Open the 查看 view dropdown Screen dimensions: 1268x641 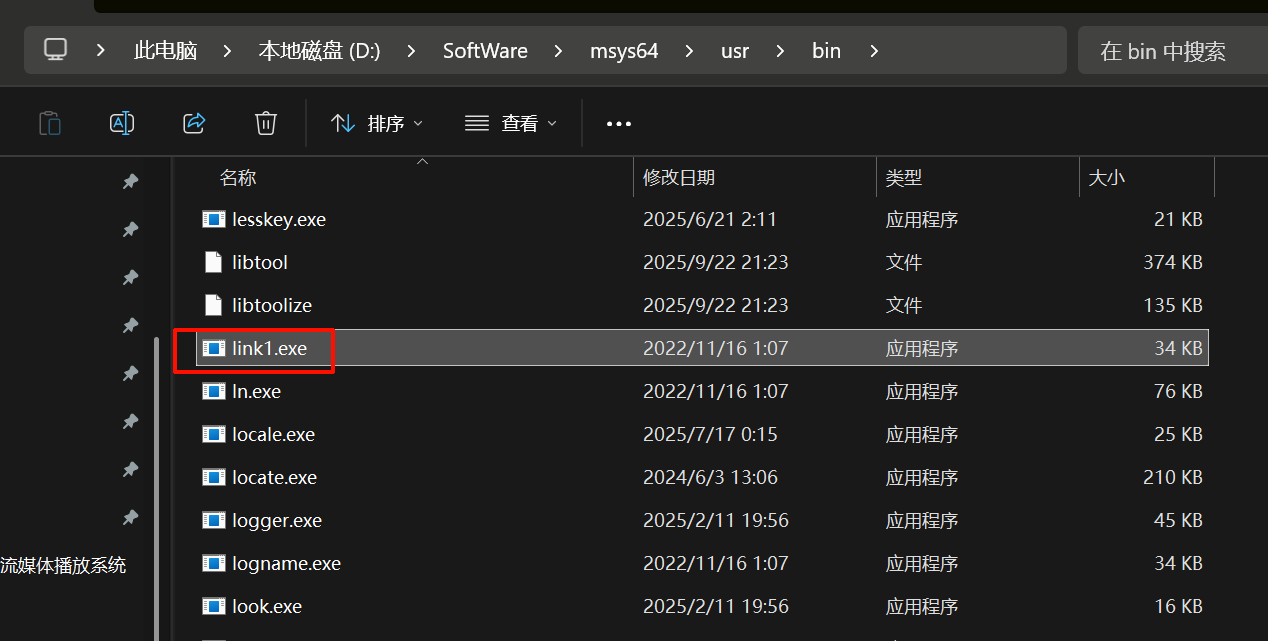pos(511,123)
